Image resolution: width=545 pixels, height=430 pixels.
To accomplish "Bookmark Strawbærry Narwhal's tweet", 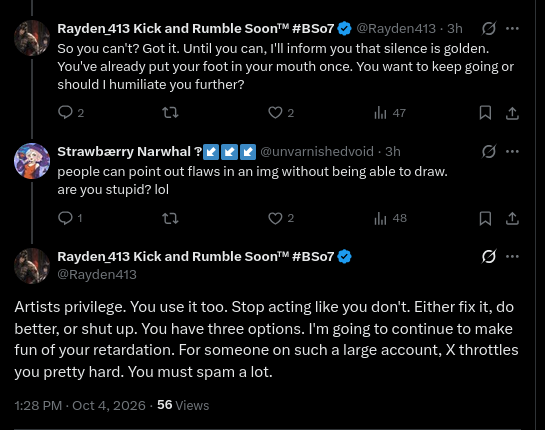I will [x=485, y=218].
